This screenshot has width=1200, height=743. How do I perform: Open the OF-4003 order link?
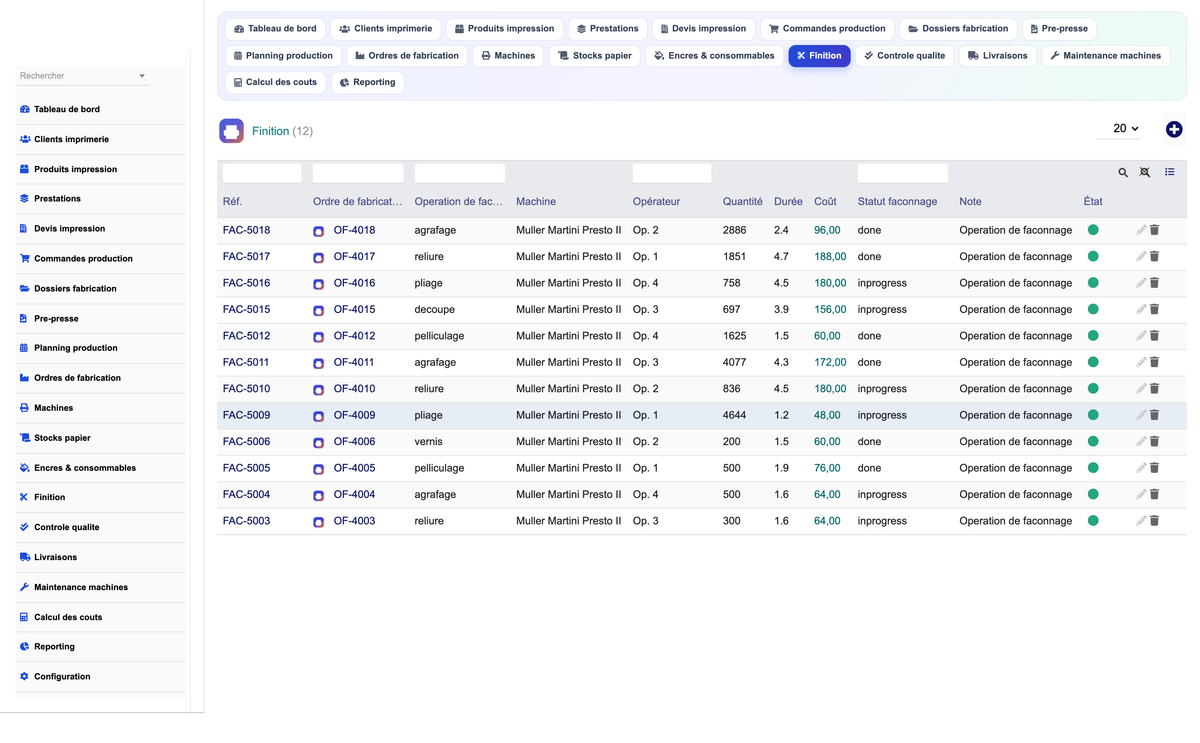(354, 521)
